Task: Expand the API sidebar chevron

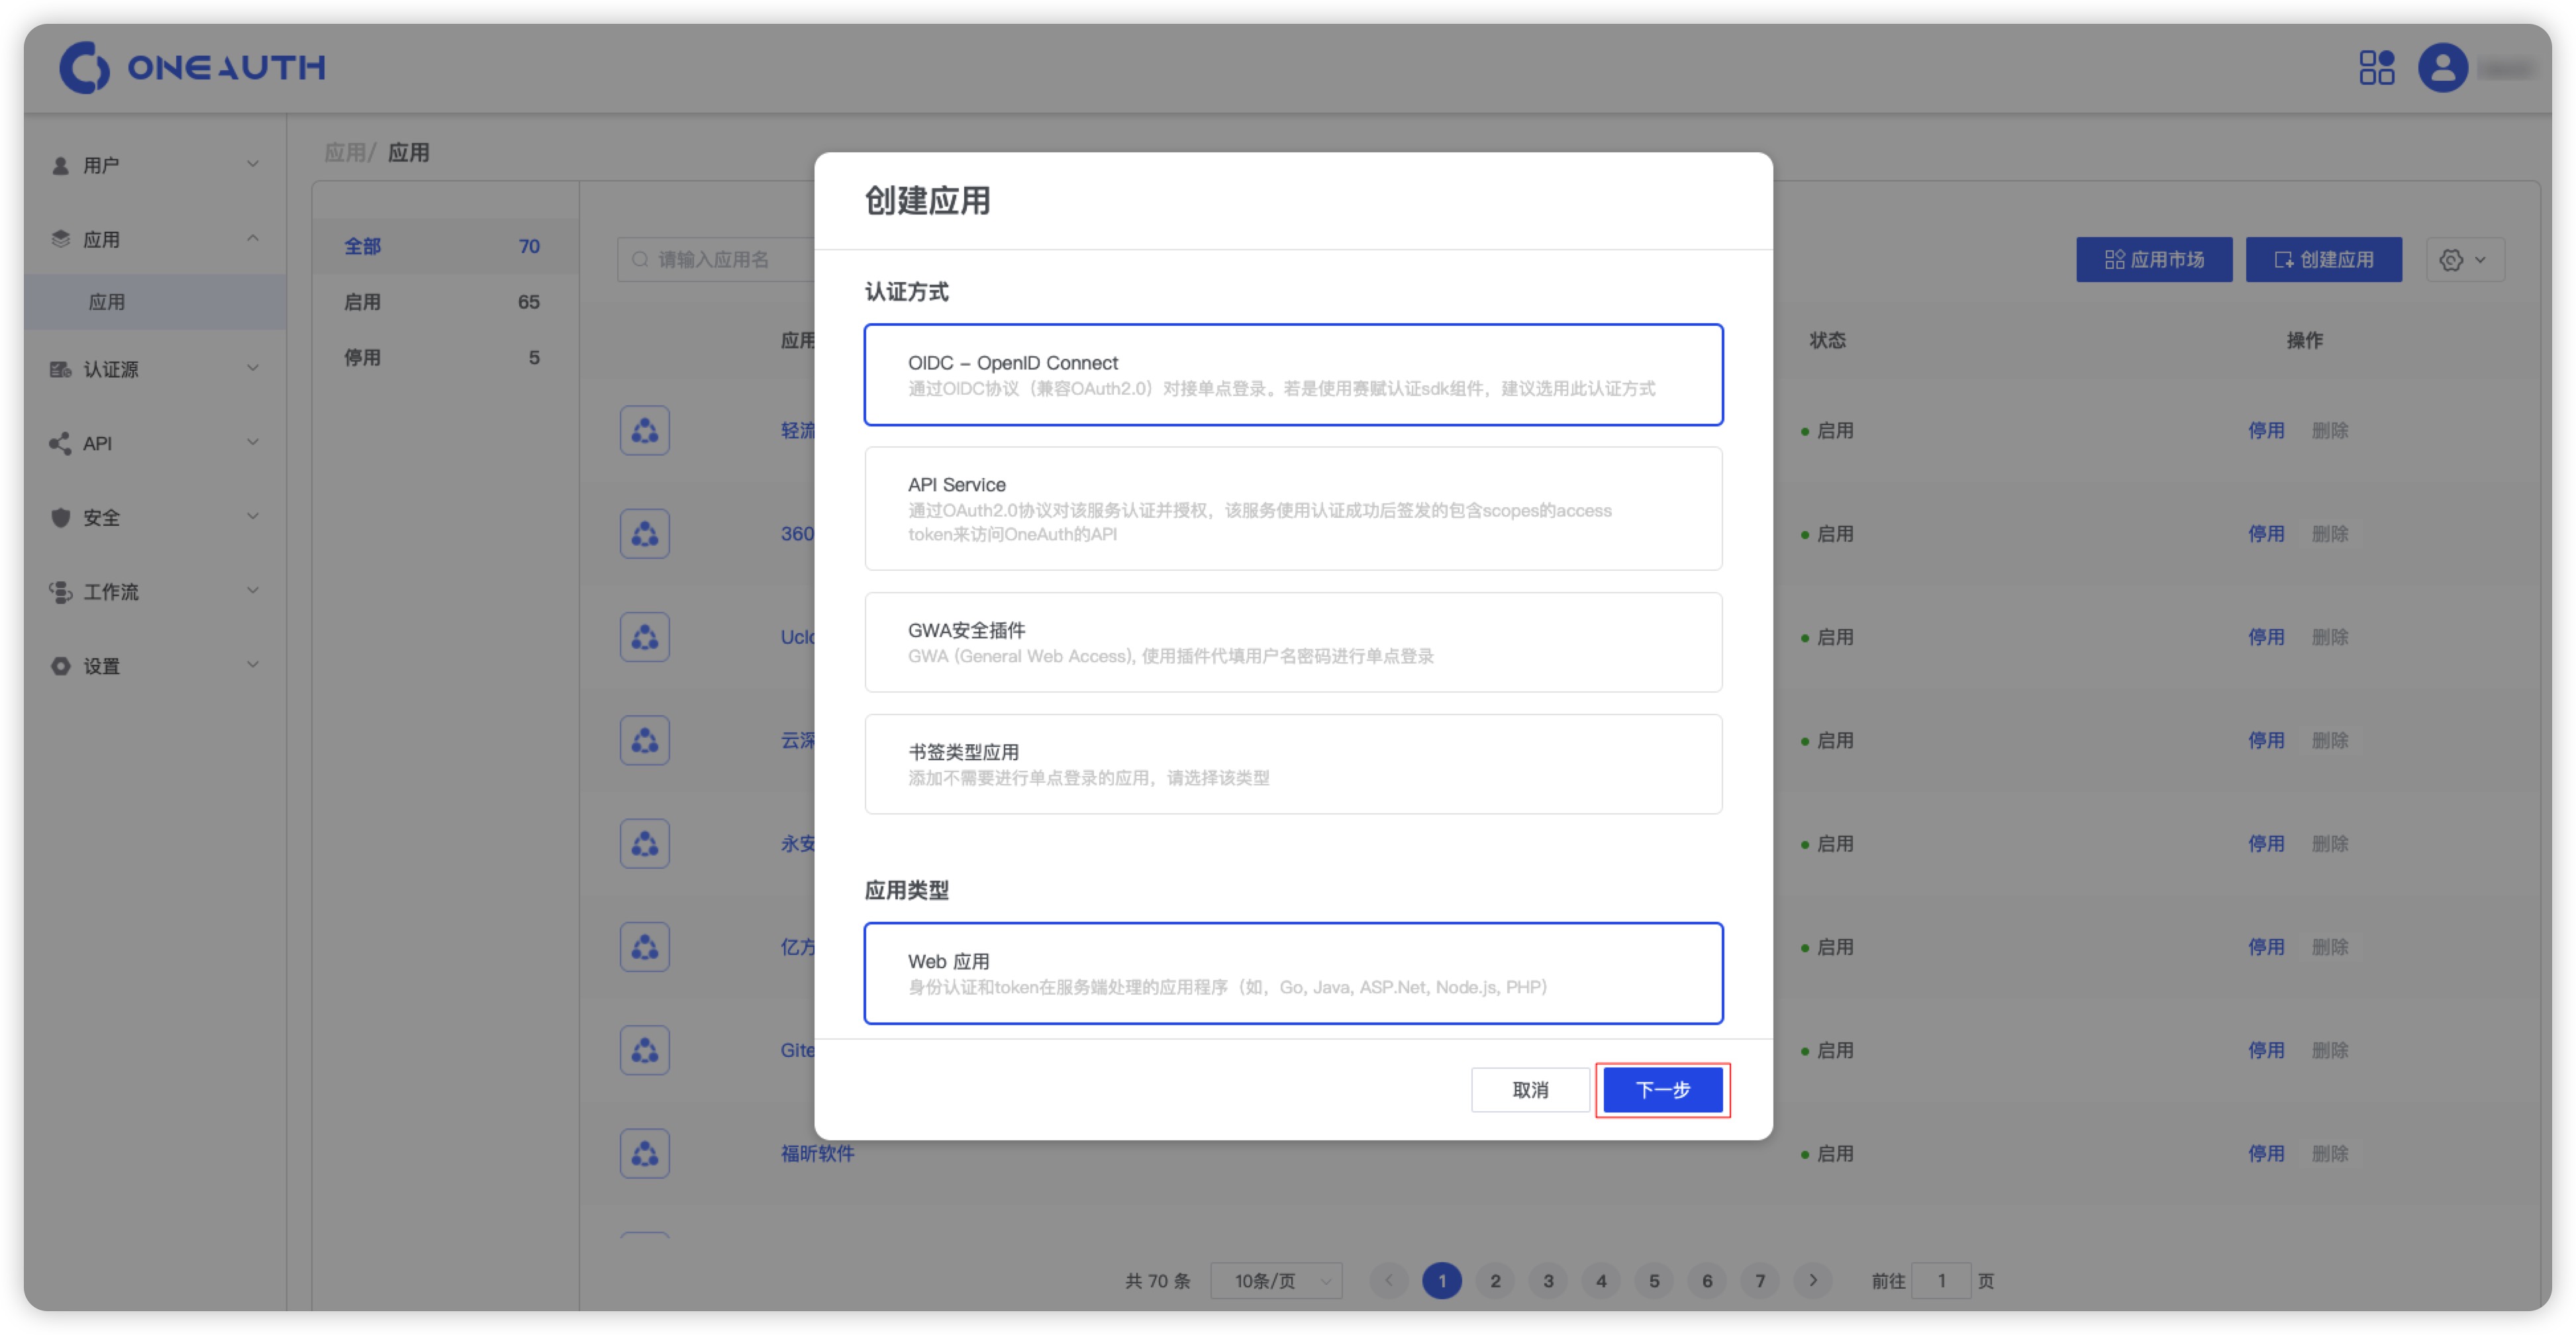Action: [x=253, y=442]
